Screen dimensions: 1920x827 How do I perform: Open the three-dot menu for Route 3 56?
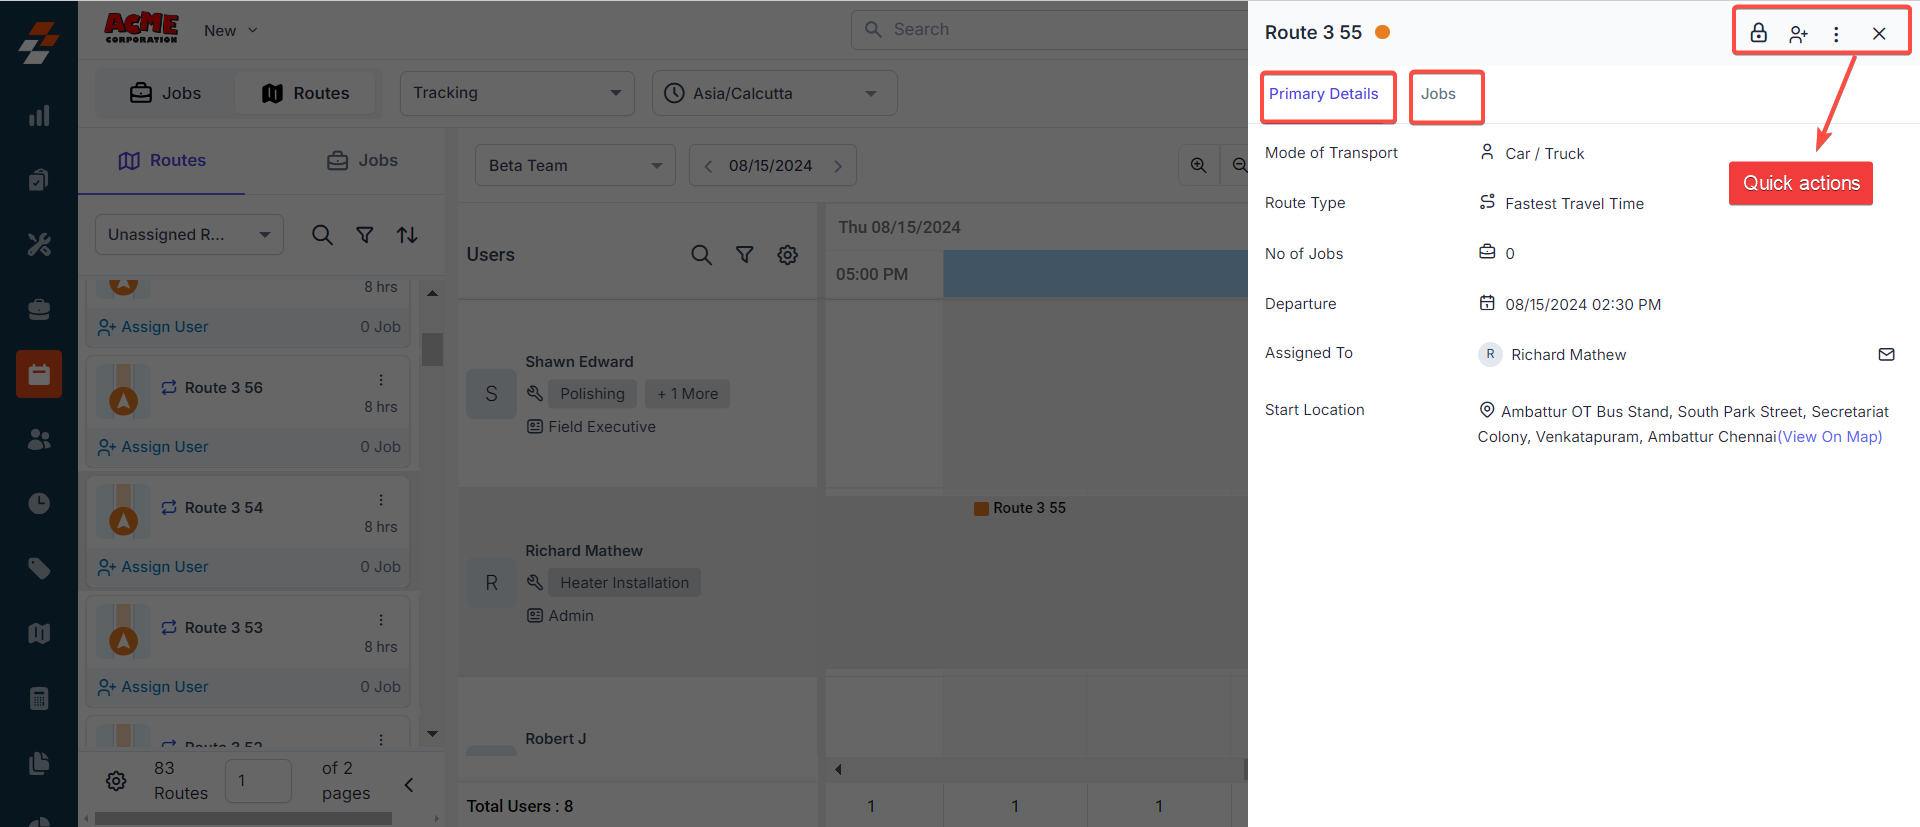coord(381,380)
